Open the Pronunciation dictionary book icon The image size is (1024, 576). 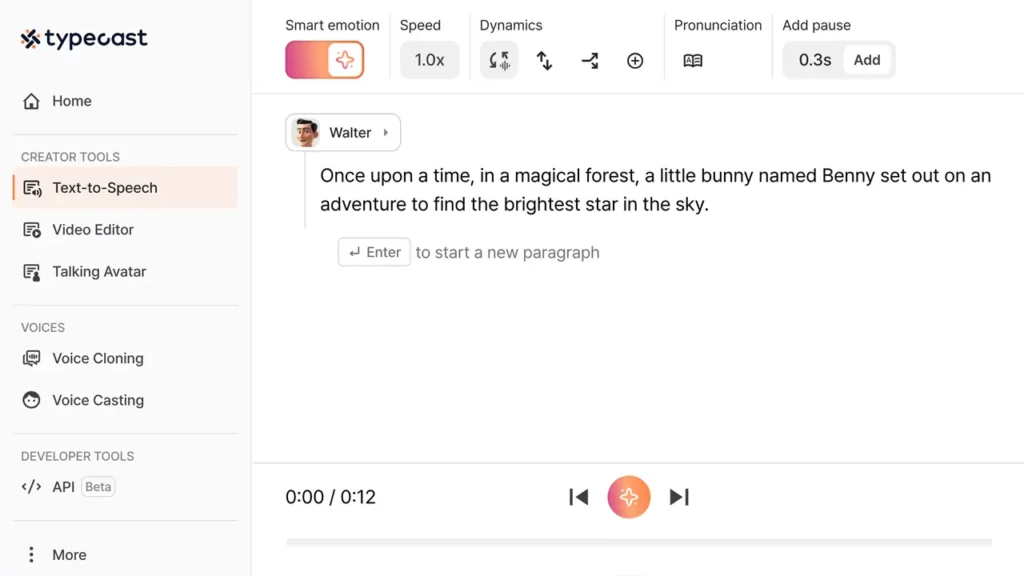[x=693, y=61]
